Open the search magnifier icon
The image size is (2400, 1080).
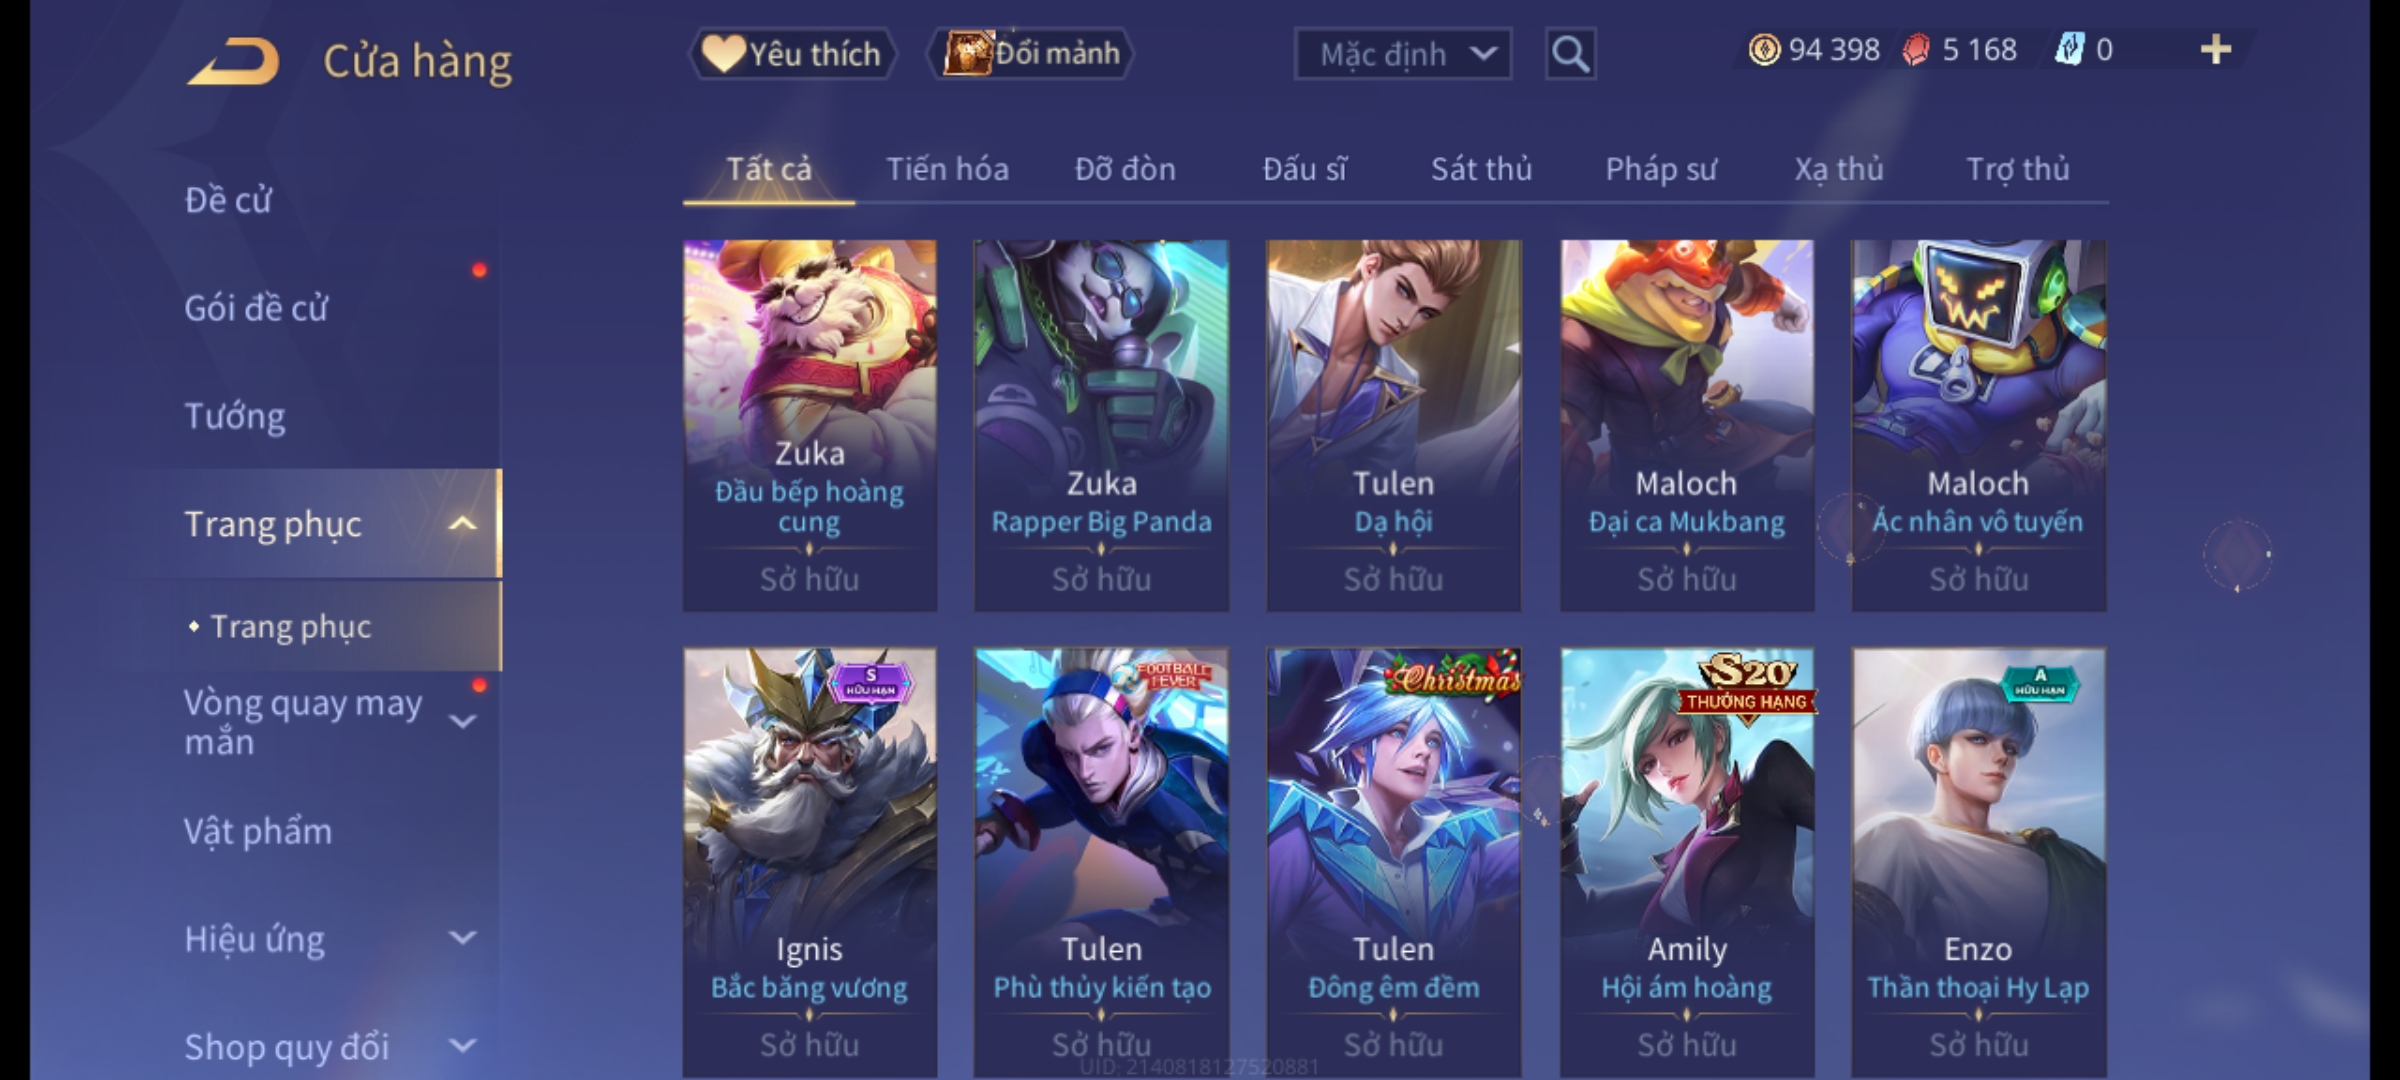(1570, 54)
